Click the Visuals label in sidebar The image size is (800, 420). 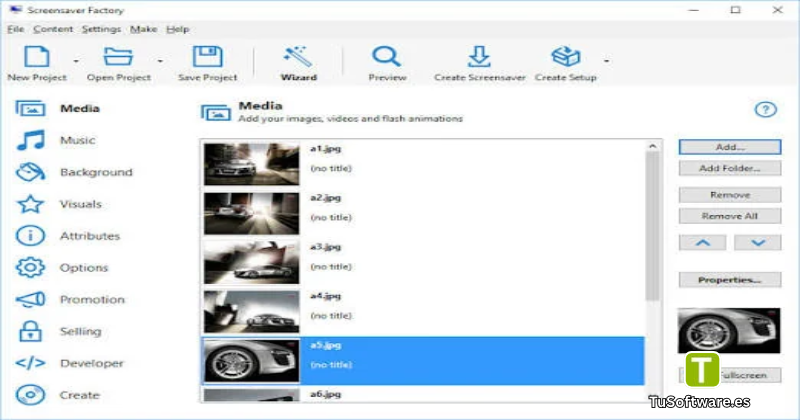tap(81, 204)
